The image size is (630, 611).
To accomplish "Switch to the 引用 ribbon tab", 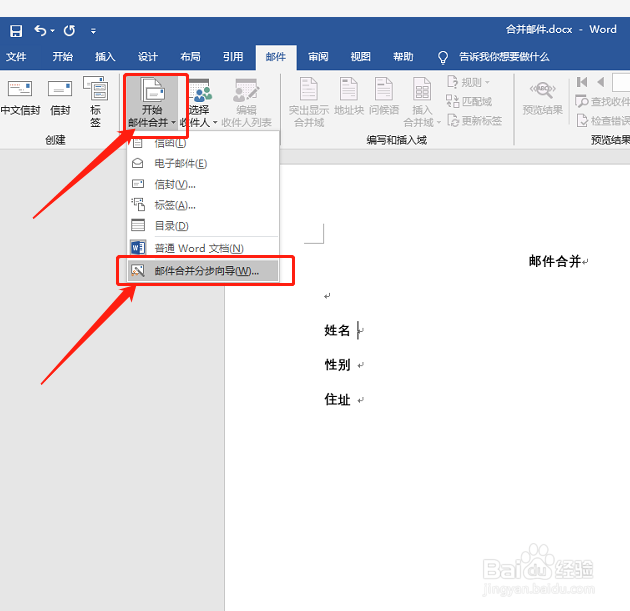I will pyautogui.click(x=233, y=57).
